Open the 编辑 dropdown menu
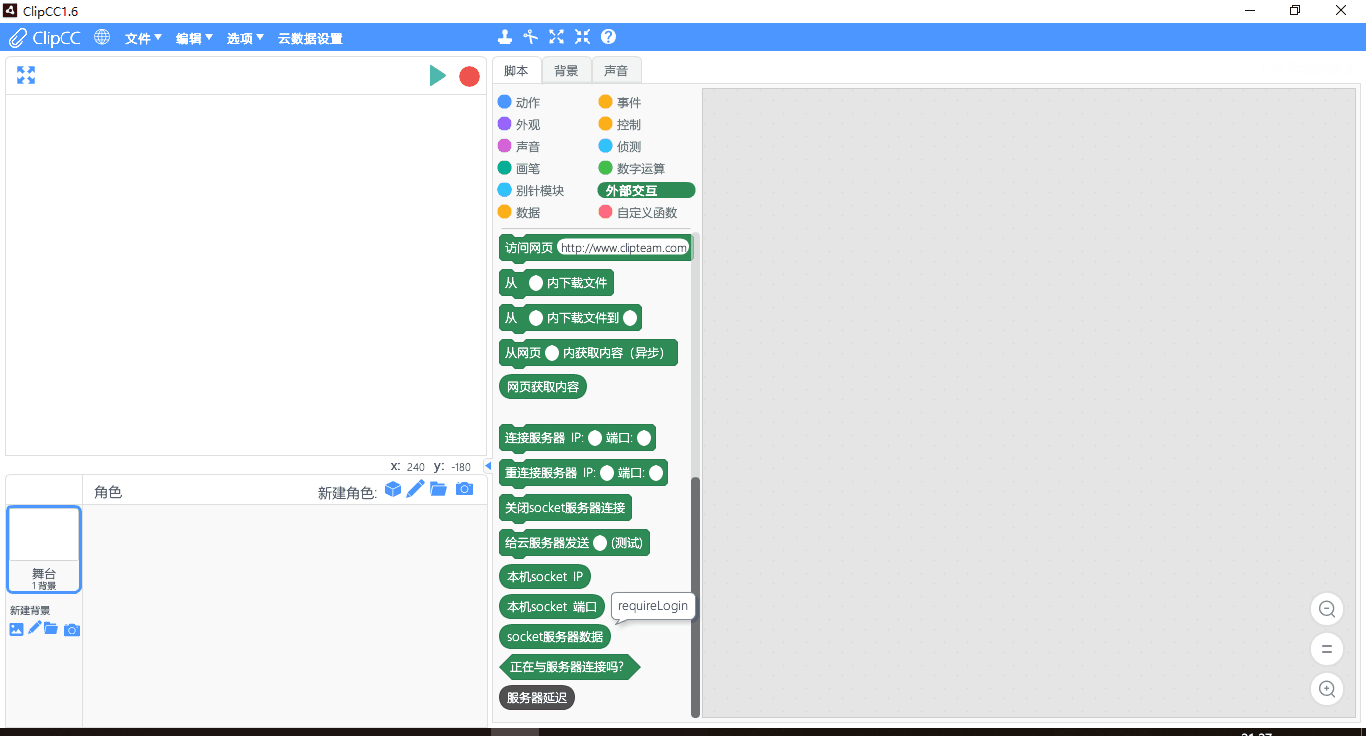Image resolution: width=1366 pixels, height=736 pixels. pos(194,38)
